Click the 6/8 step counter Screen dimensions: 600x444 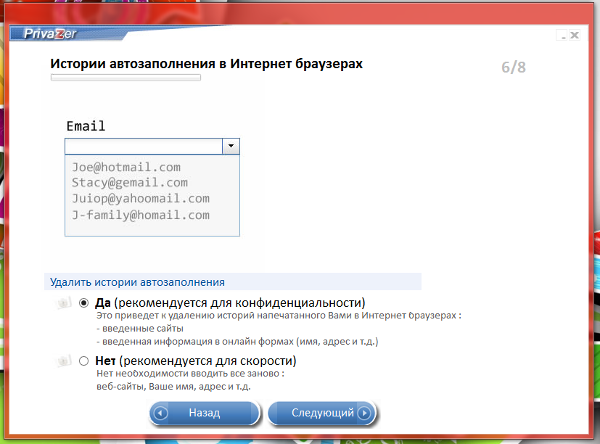click(x=514, y=68)
